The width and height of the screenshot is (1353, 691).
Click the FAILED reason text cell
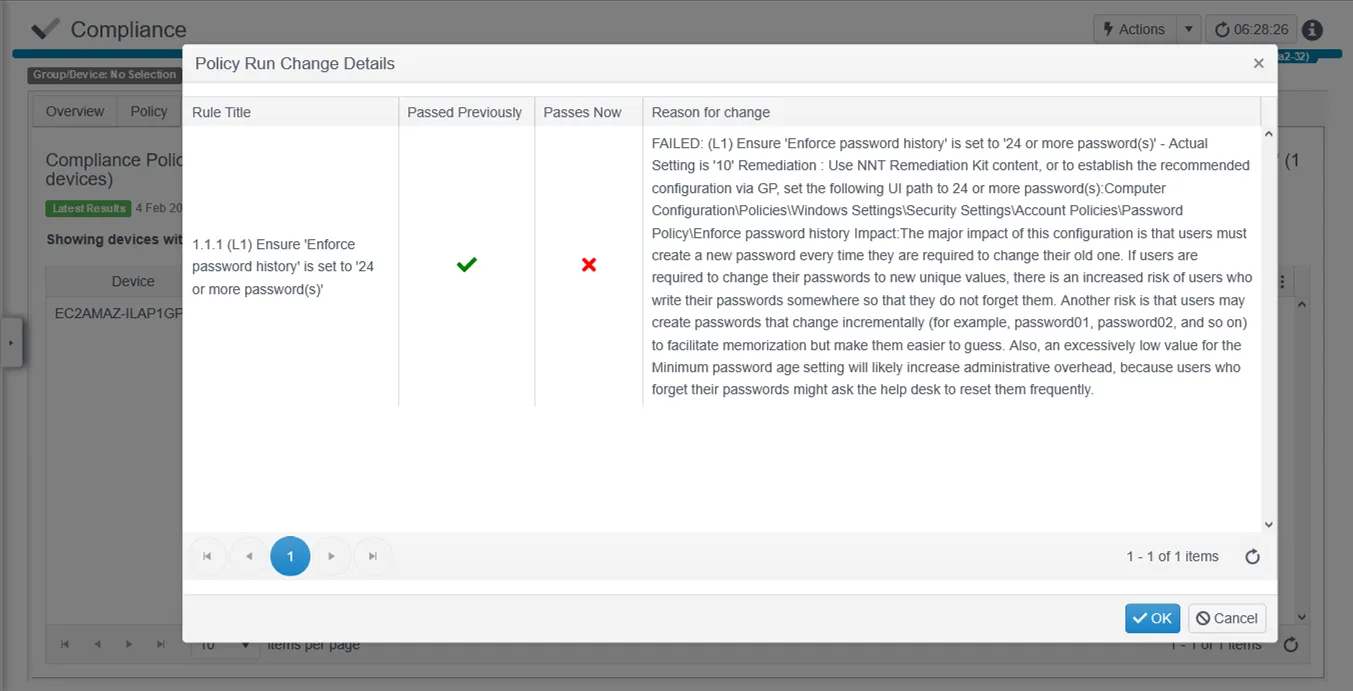point(951,266)
